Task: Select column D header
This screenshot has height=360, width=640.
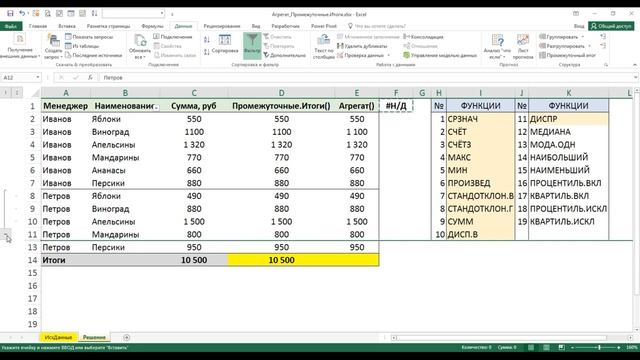Action: (281, 93)
